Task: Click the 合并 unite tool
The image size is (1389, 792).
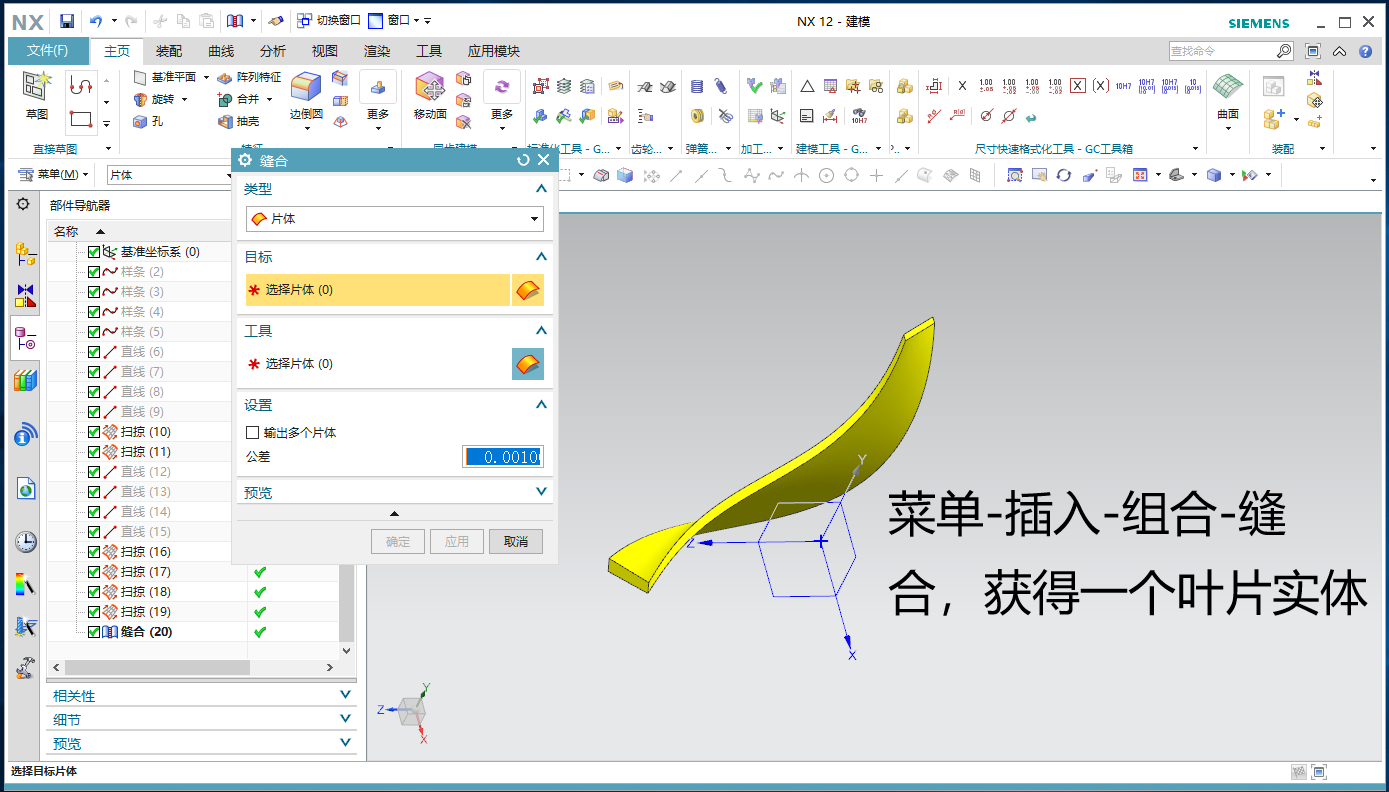Action: (239, 99)
